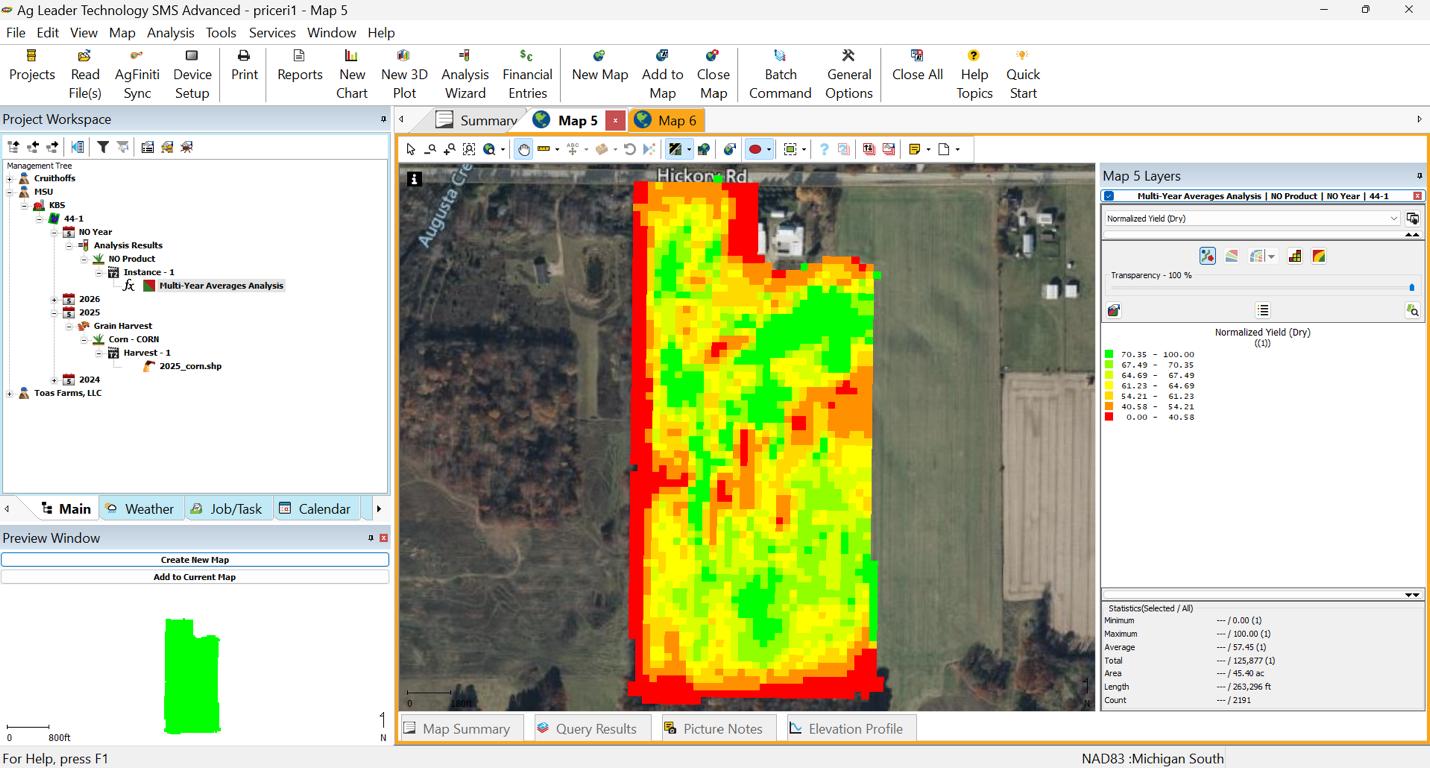Launch AgFiniti Sync
The width and height of the screenshot is (1430, 768).
pos(137,74)
